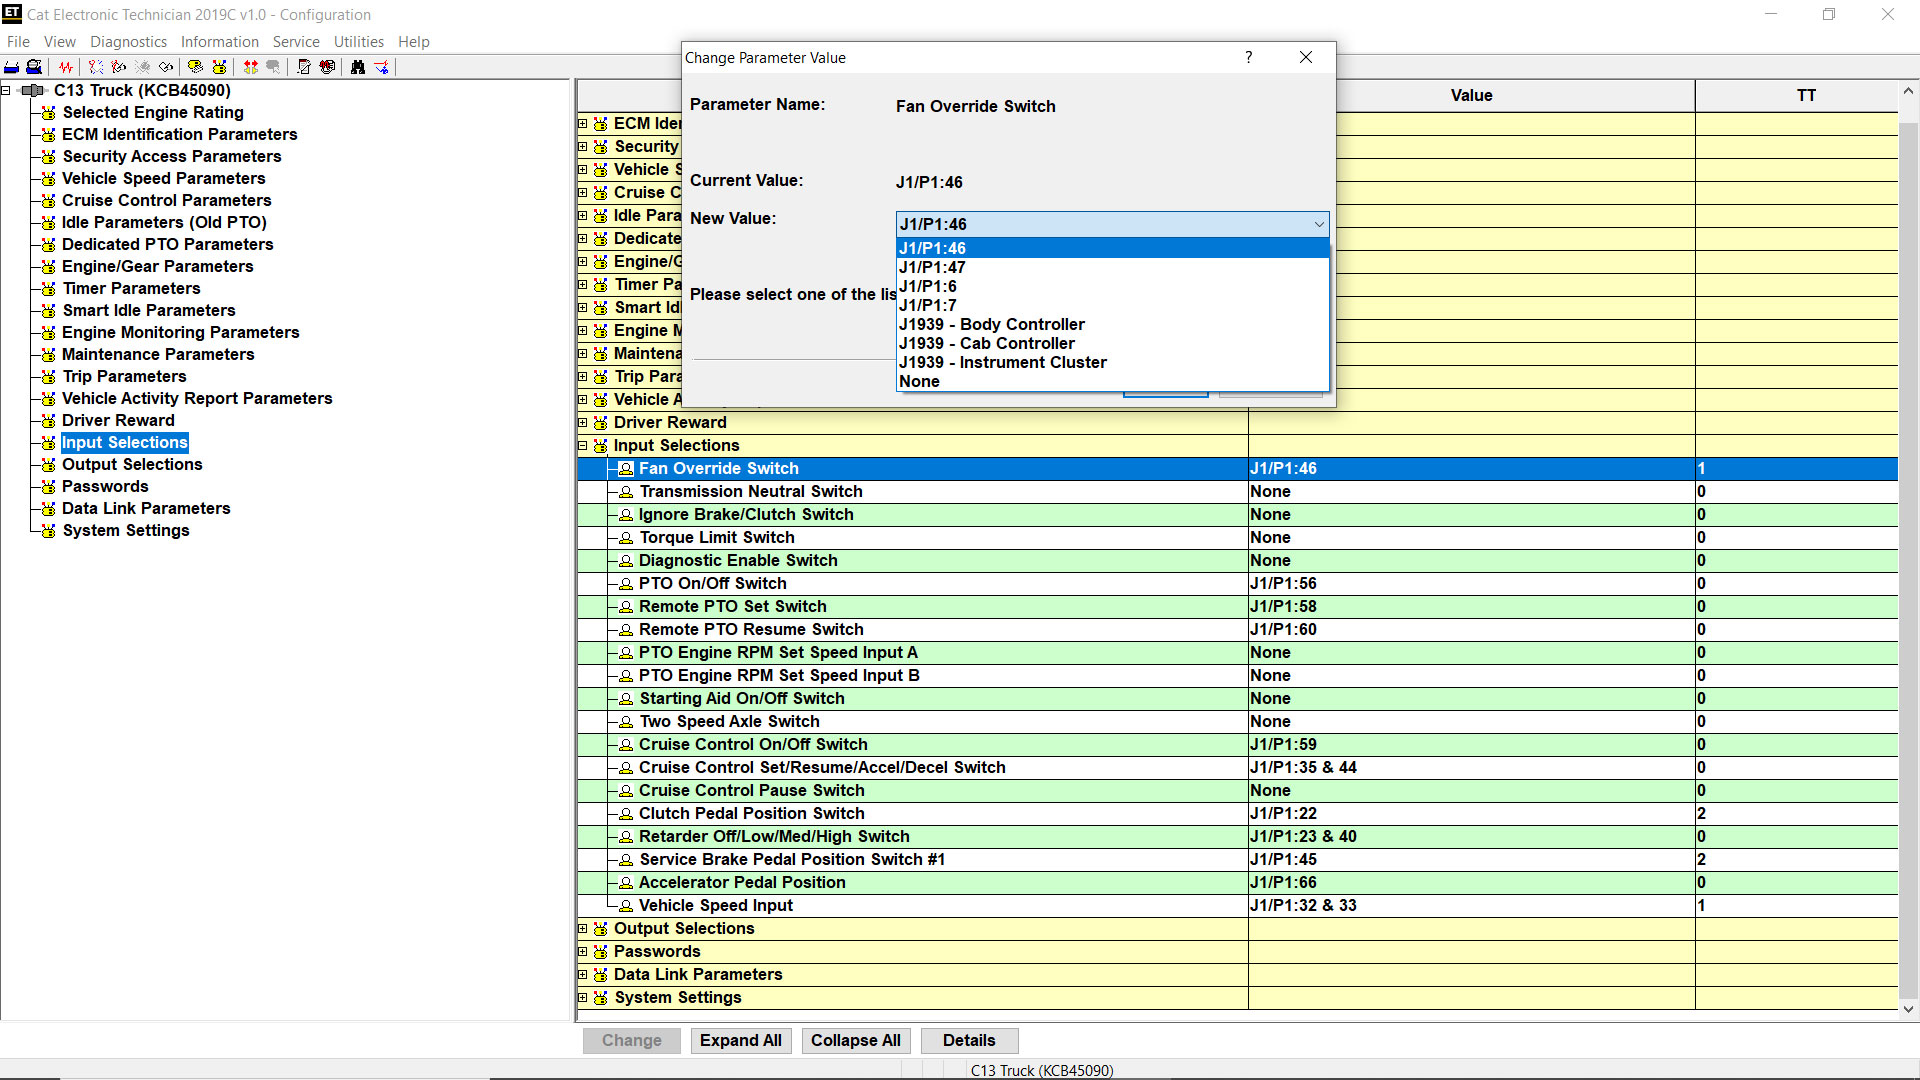Open the Diagnostics menu
Viewport: 1920px width, 1080px height.
[x=128, y=42]
